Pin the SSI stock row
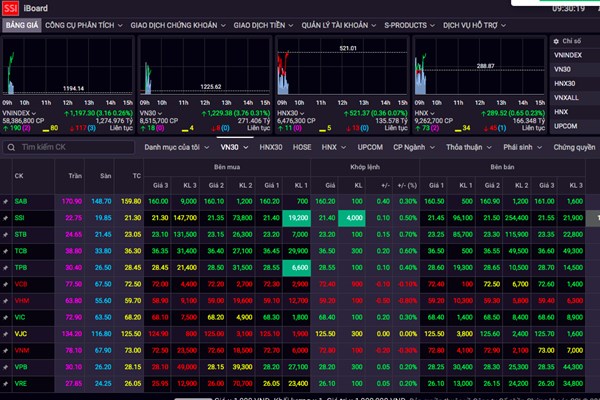 point(7,216)
